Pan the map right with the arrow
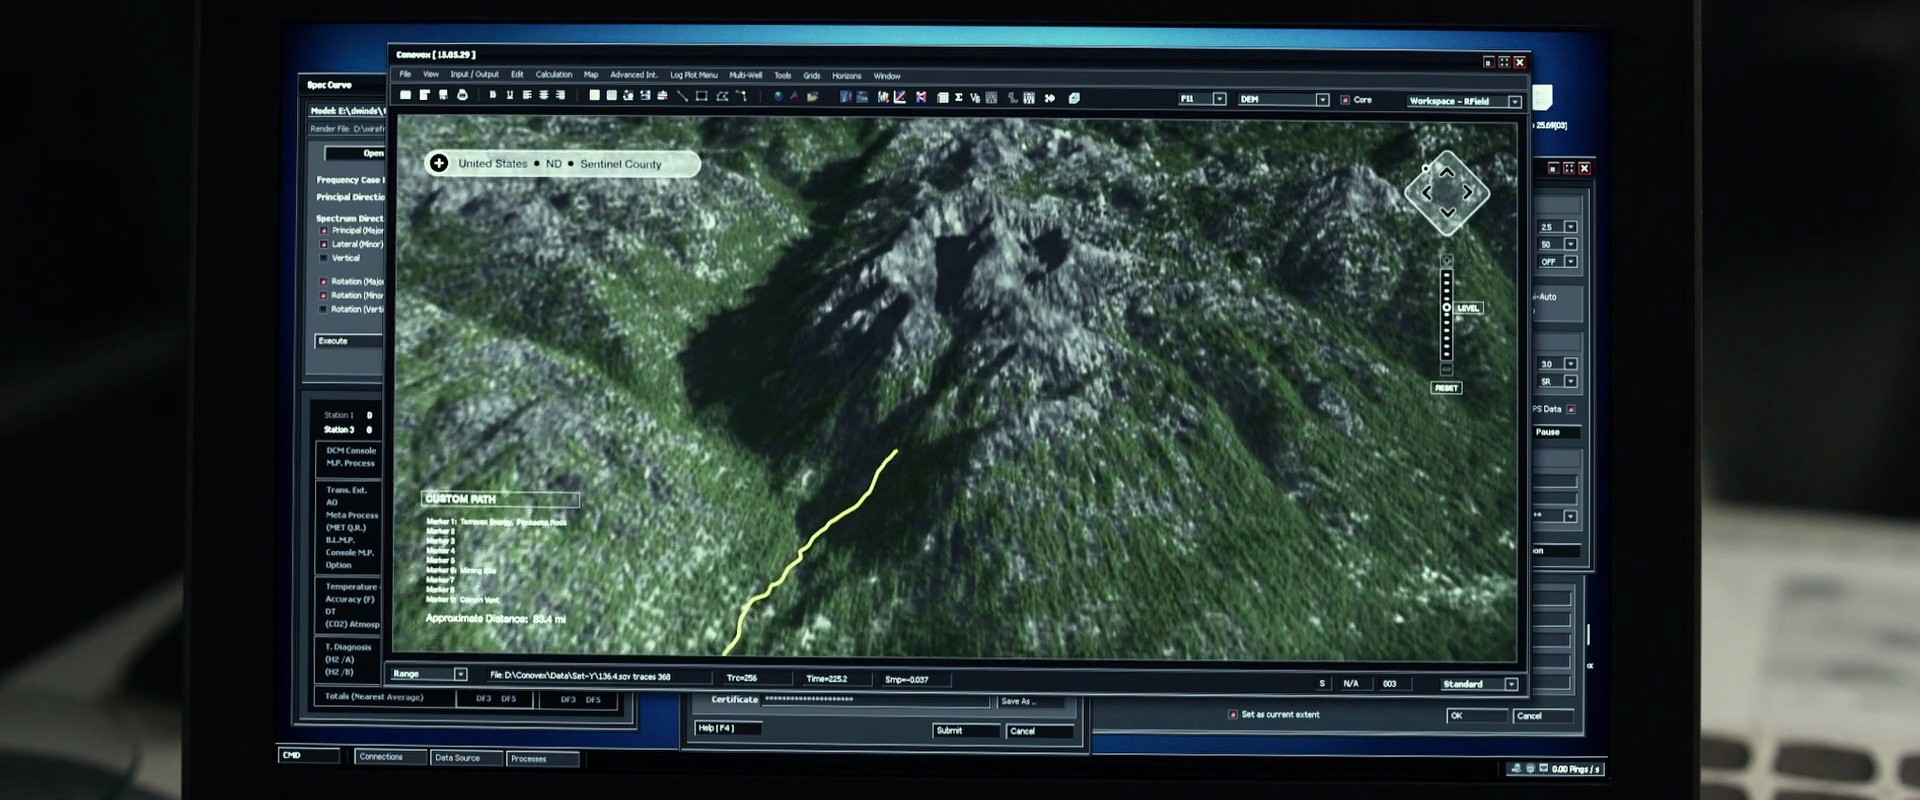This screenshot has width=1920, height=800. click(1467, 192)
